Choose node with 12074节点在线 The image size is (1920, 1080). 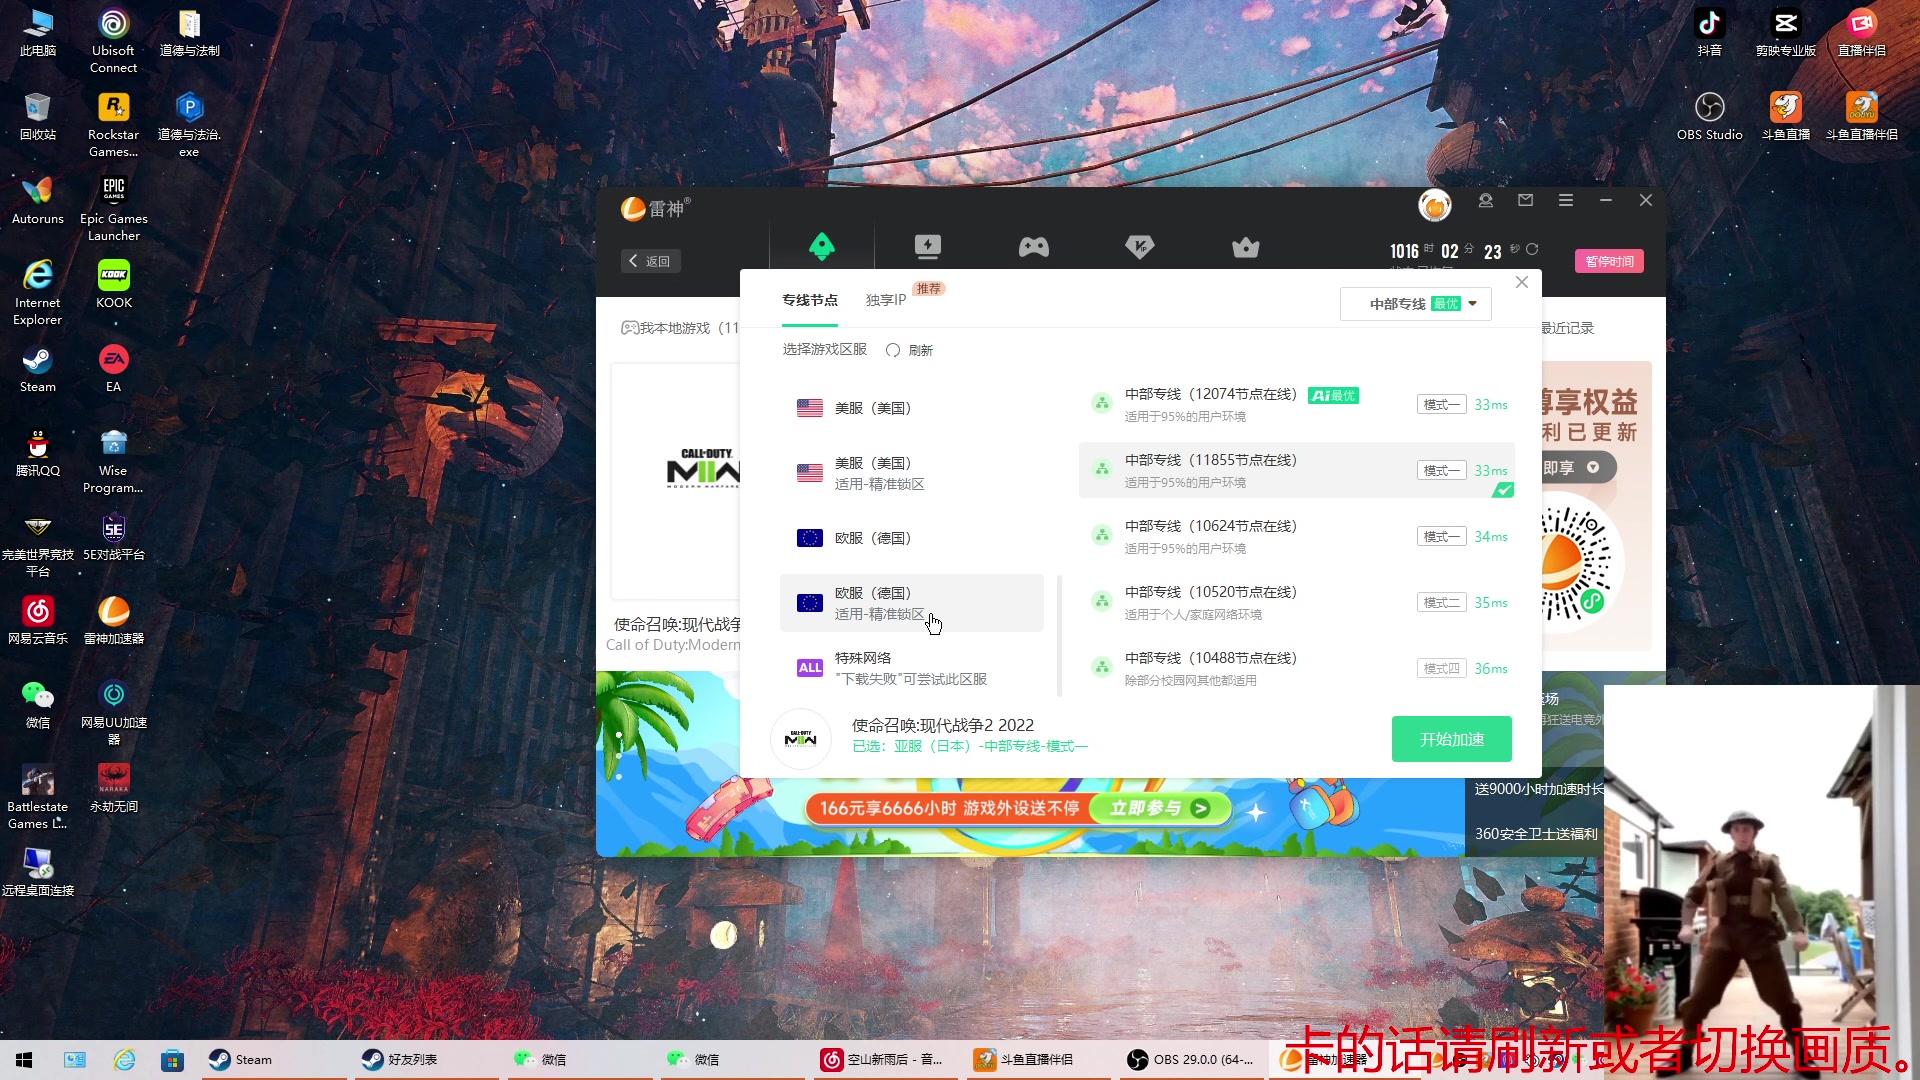1297,404
